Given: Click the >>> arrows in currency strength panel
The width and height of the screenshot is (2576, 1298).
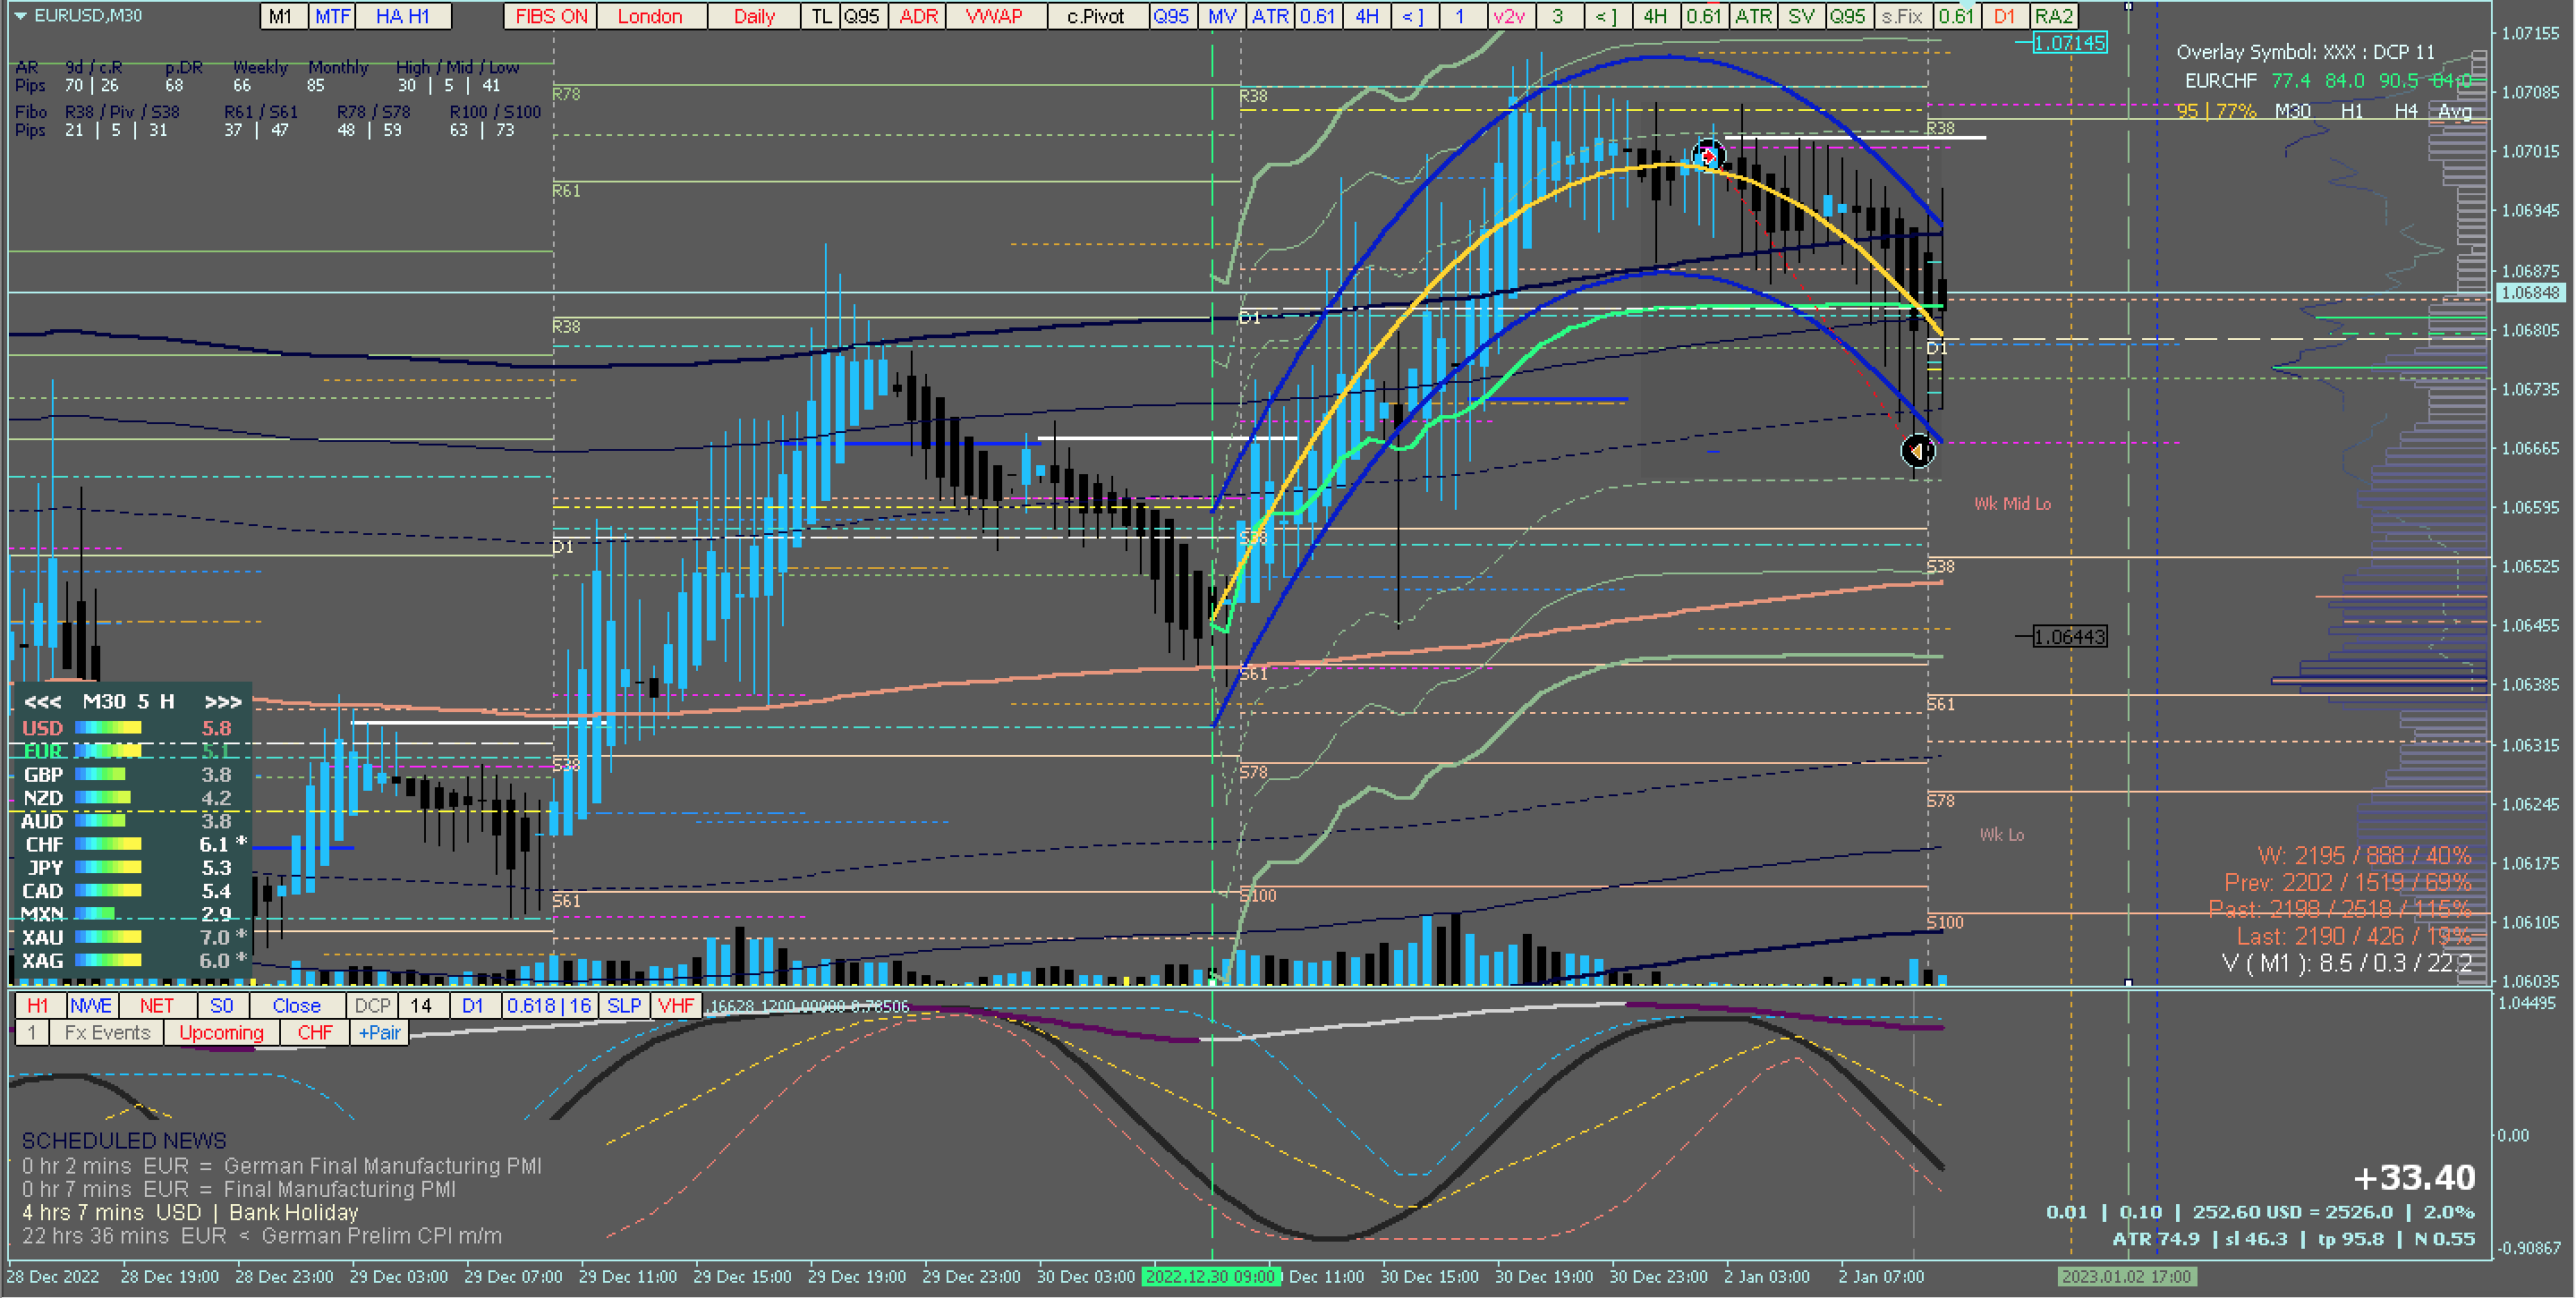Looking at the screenshot, I should 222,702.
